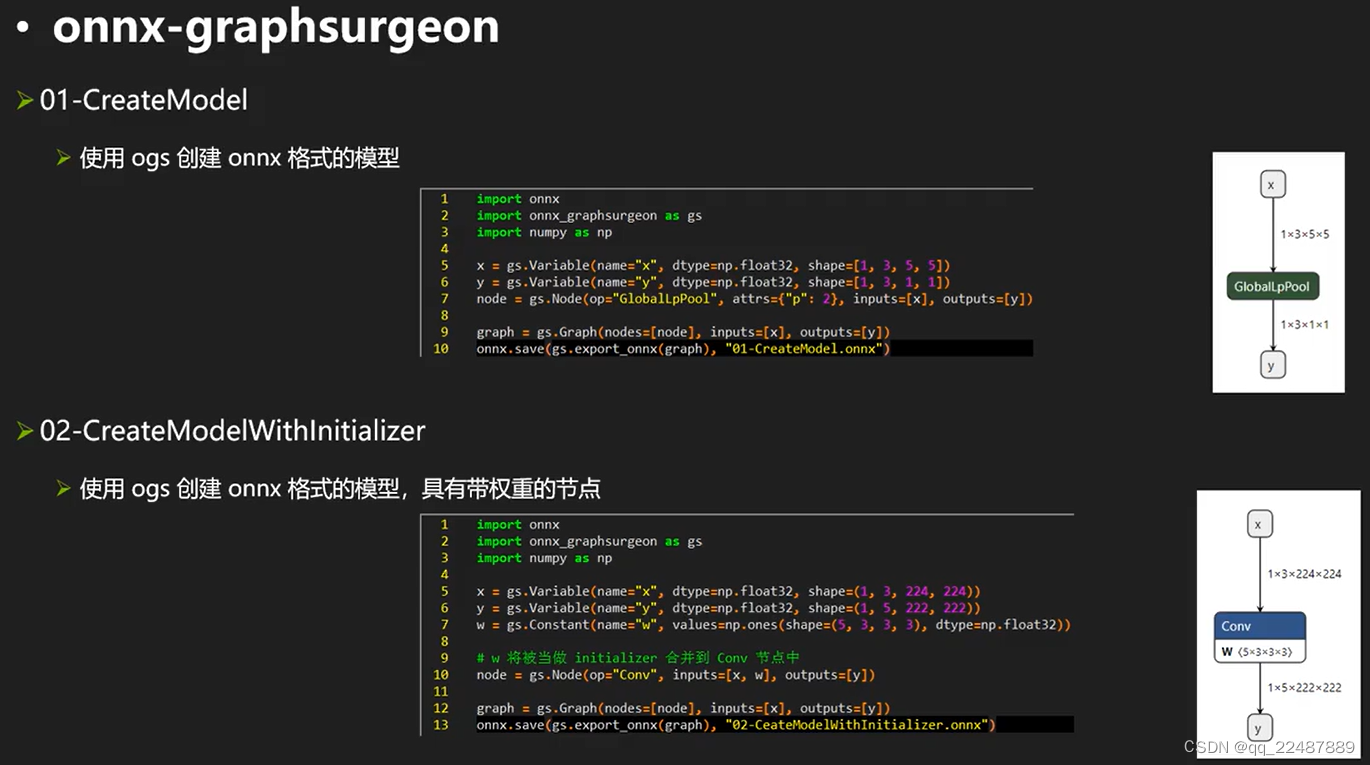Click the x input node above GlobalLpPool
The width and height of the screenshot is (1370, 765).
pos(1271,185)
